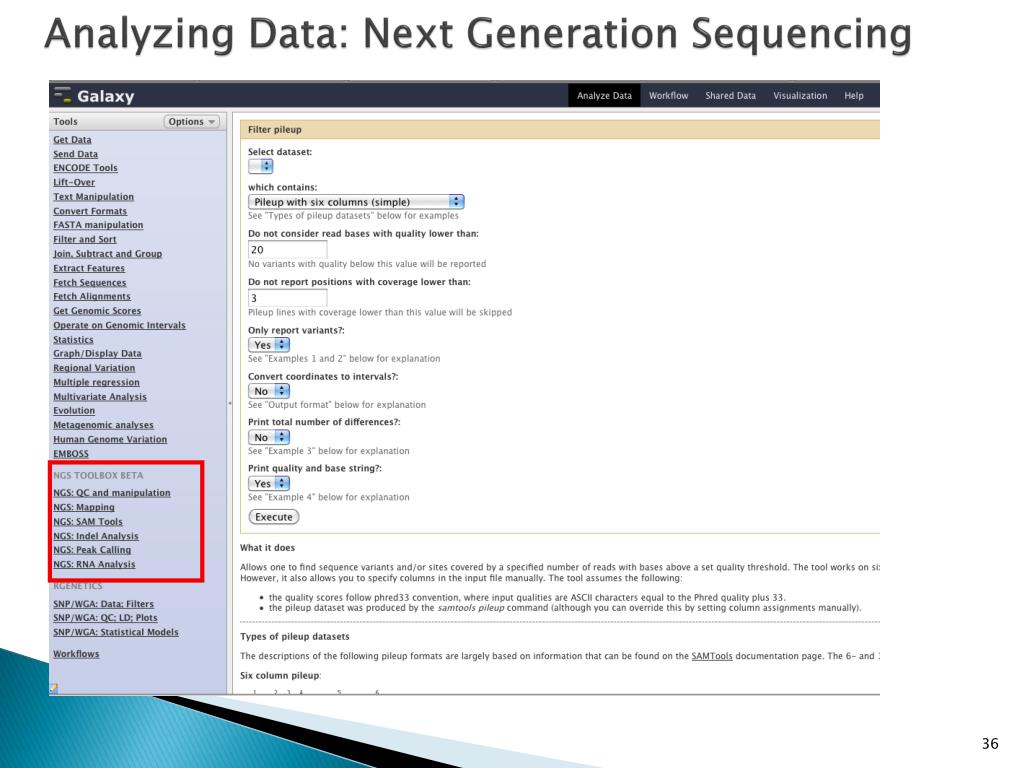Open SNP/WGA: Statistical Models

pos(116,632)
